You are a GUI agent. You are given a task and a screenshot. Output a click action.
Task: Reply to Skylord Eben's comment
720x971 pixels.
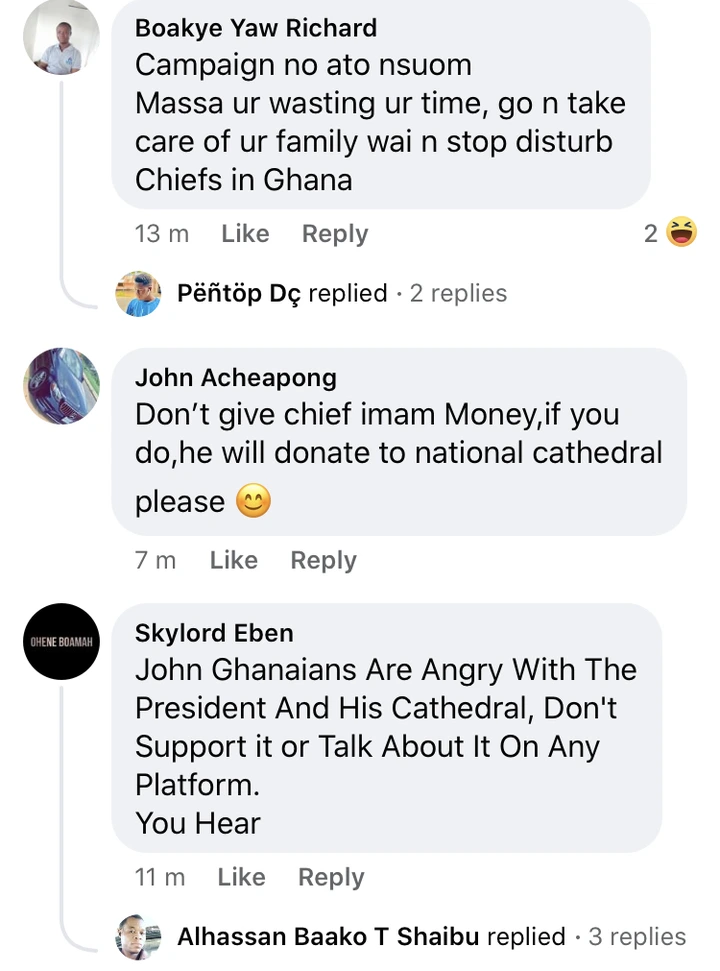pyautogui.click(x=331, y=877)
